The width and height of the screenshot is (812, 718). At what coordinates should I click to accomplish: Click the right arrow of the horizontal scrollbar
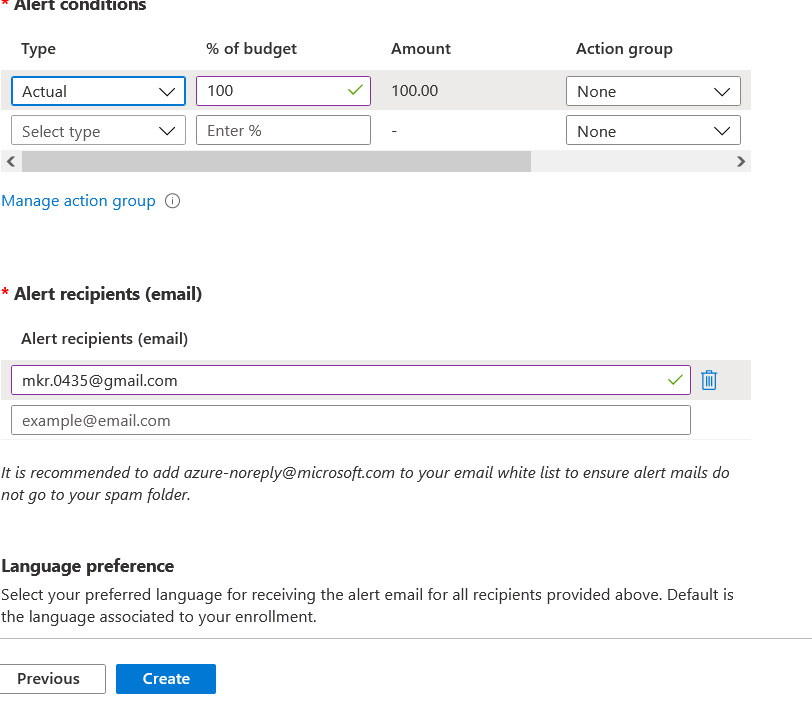[x=741, y=162]
